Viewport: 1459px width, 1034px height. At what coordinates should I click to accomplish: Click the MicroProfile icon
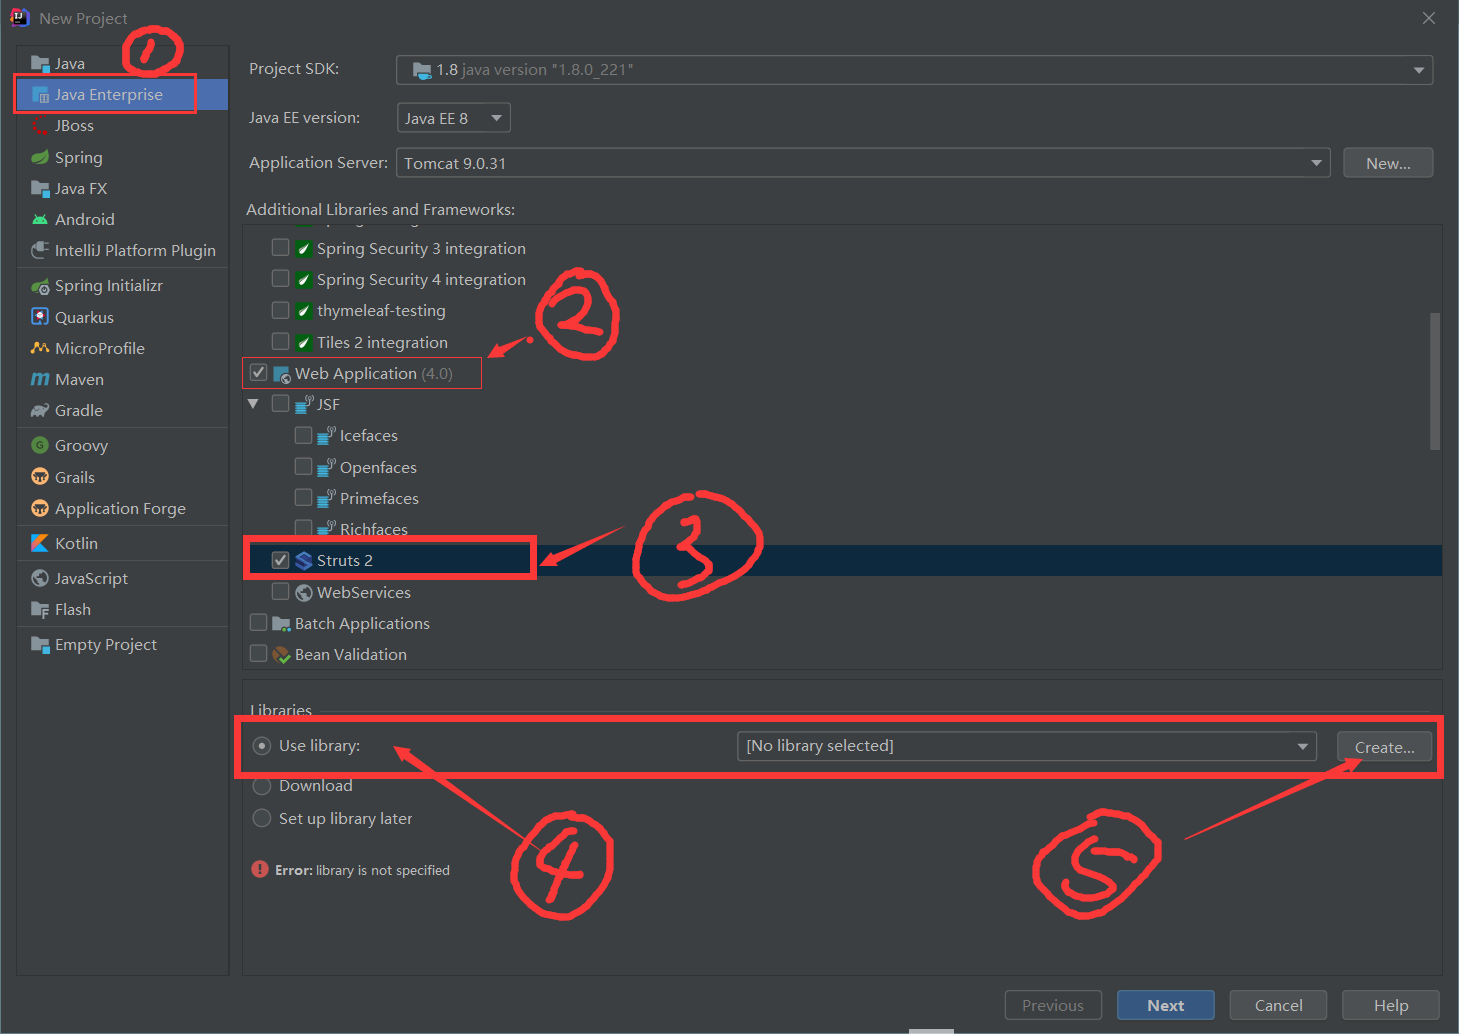40,348
